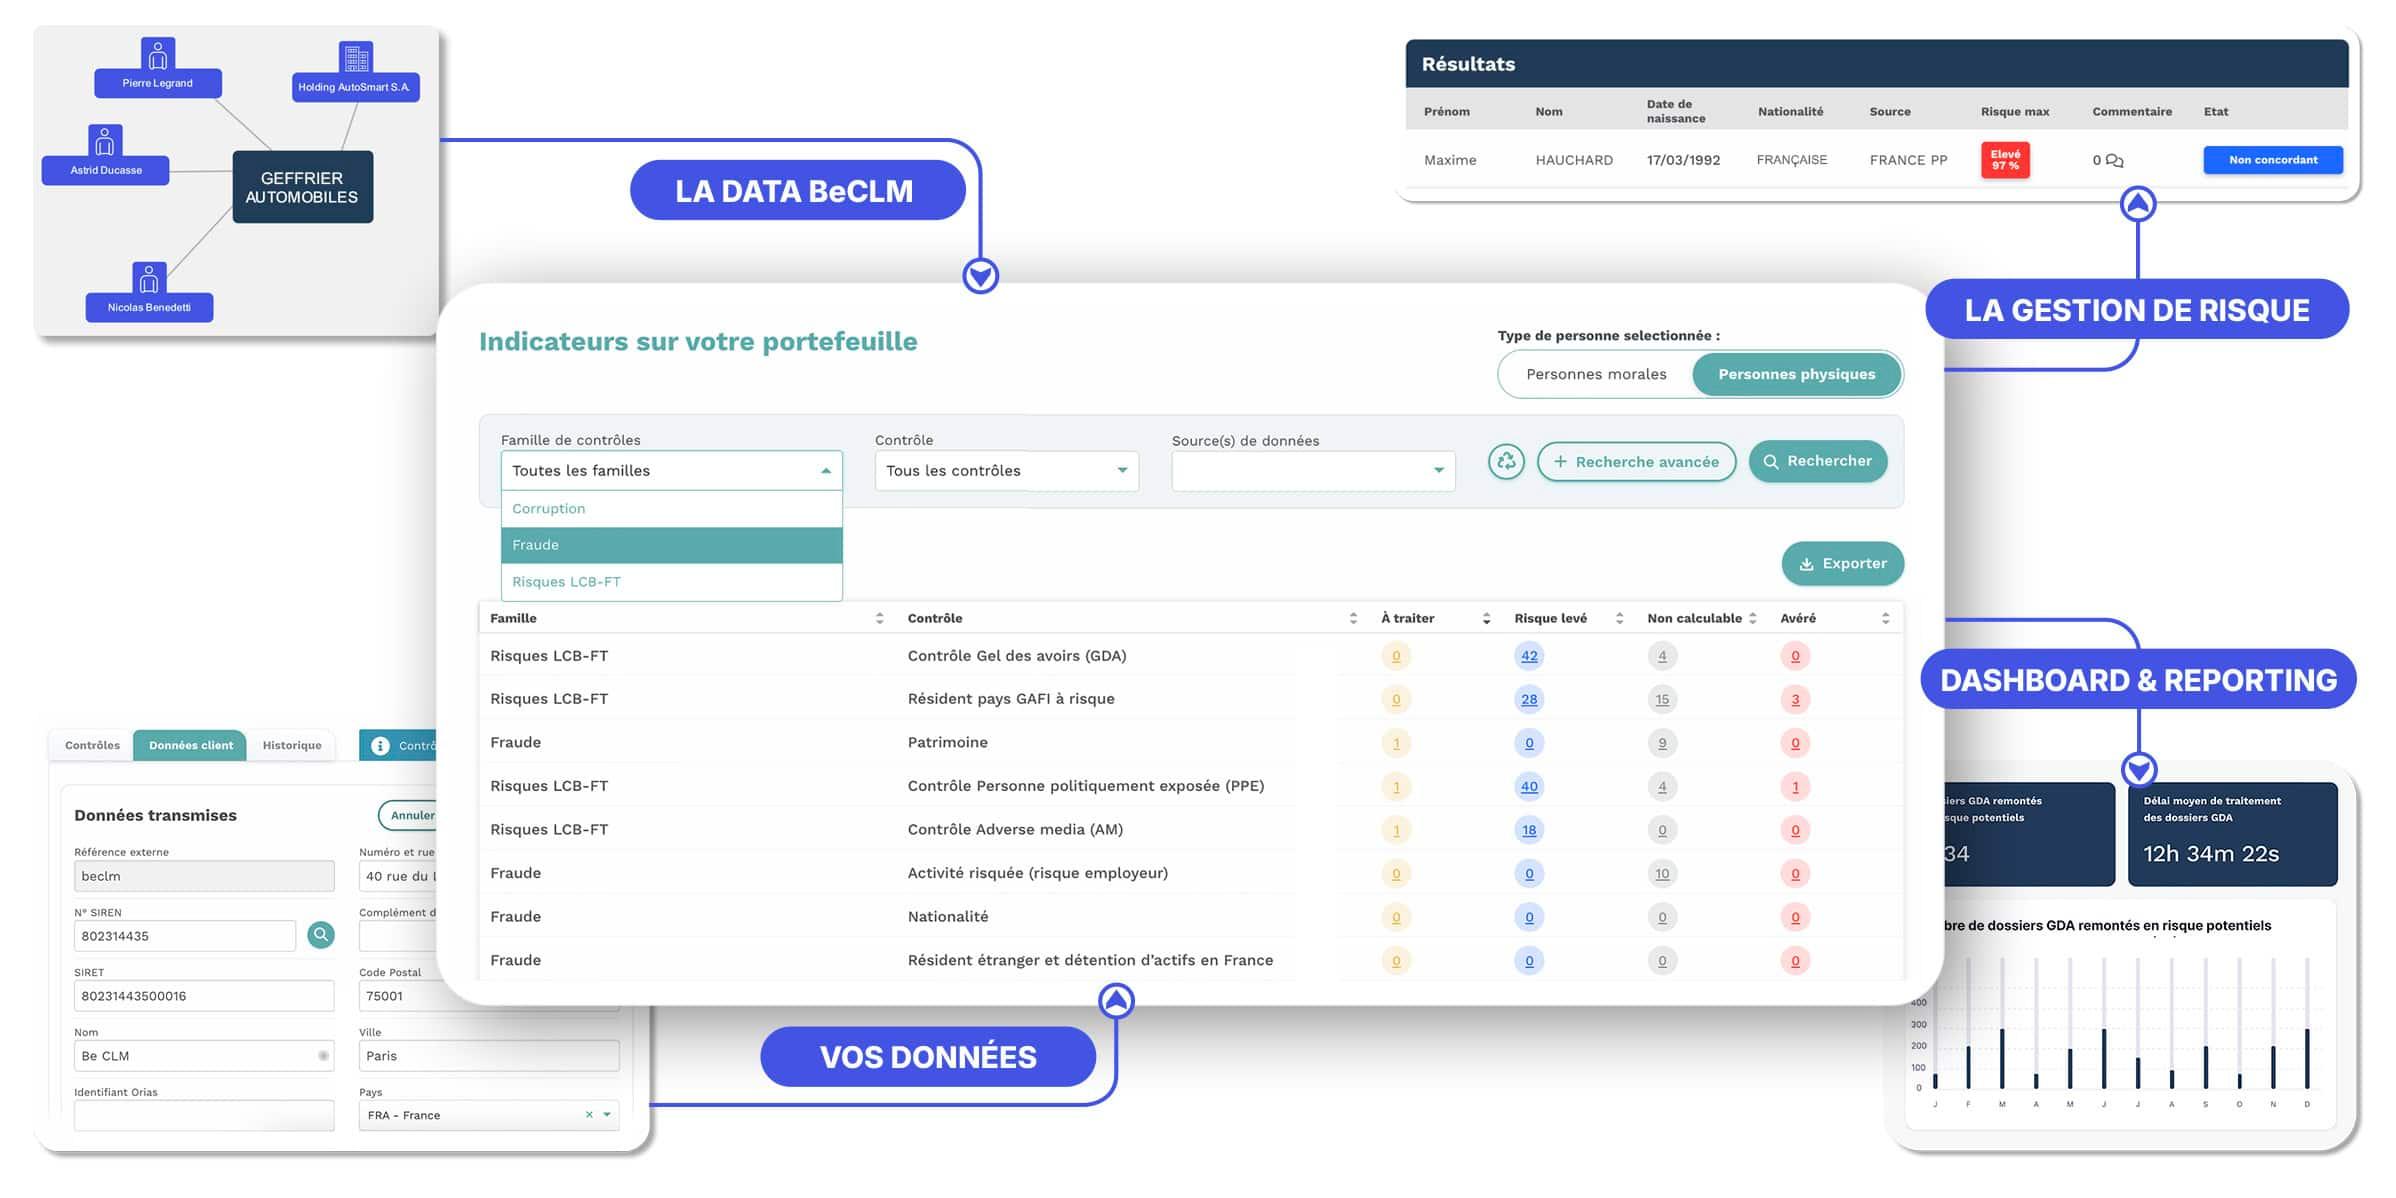Select the Holding AutoSmart S.A. building icon

tap(355, 55)
